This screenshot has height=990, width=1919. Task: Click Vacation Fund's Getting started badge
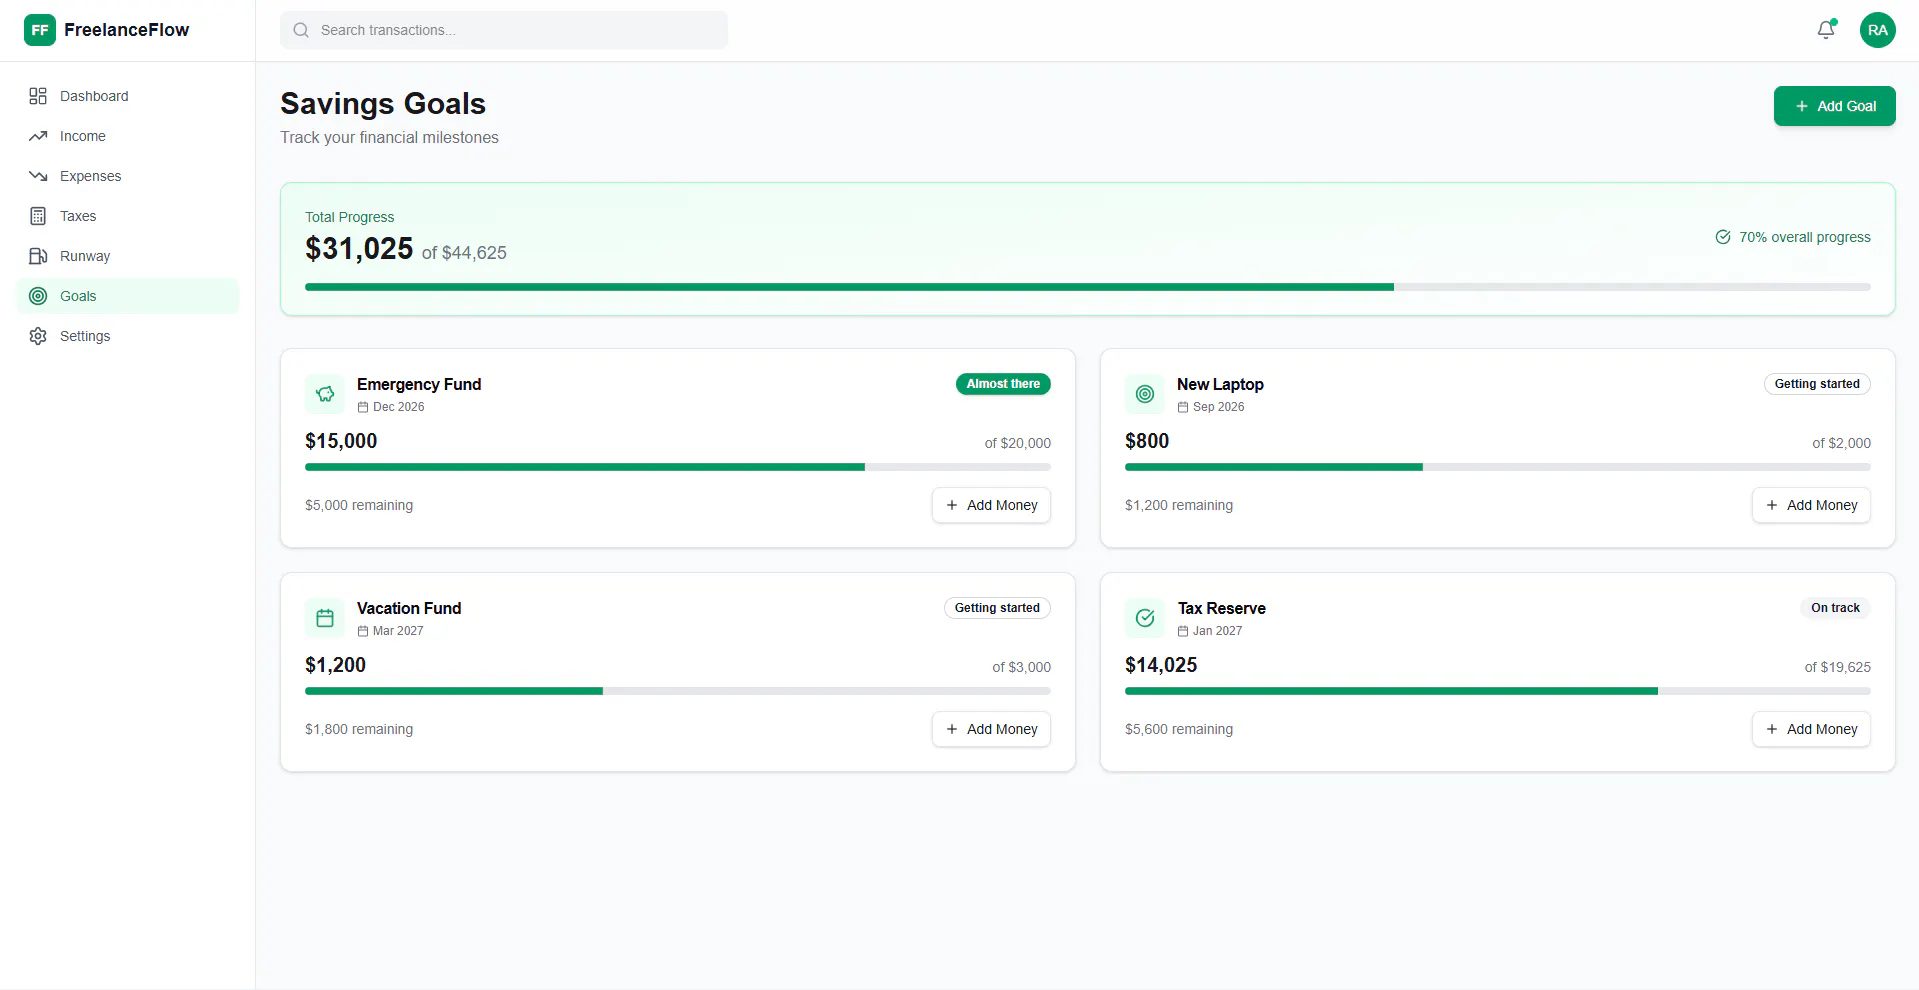[x=997, y=608]
